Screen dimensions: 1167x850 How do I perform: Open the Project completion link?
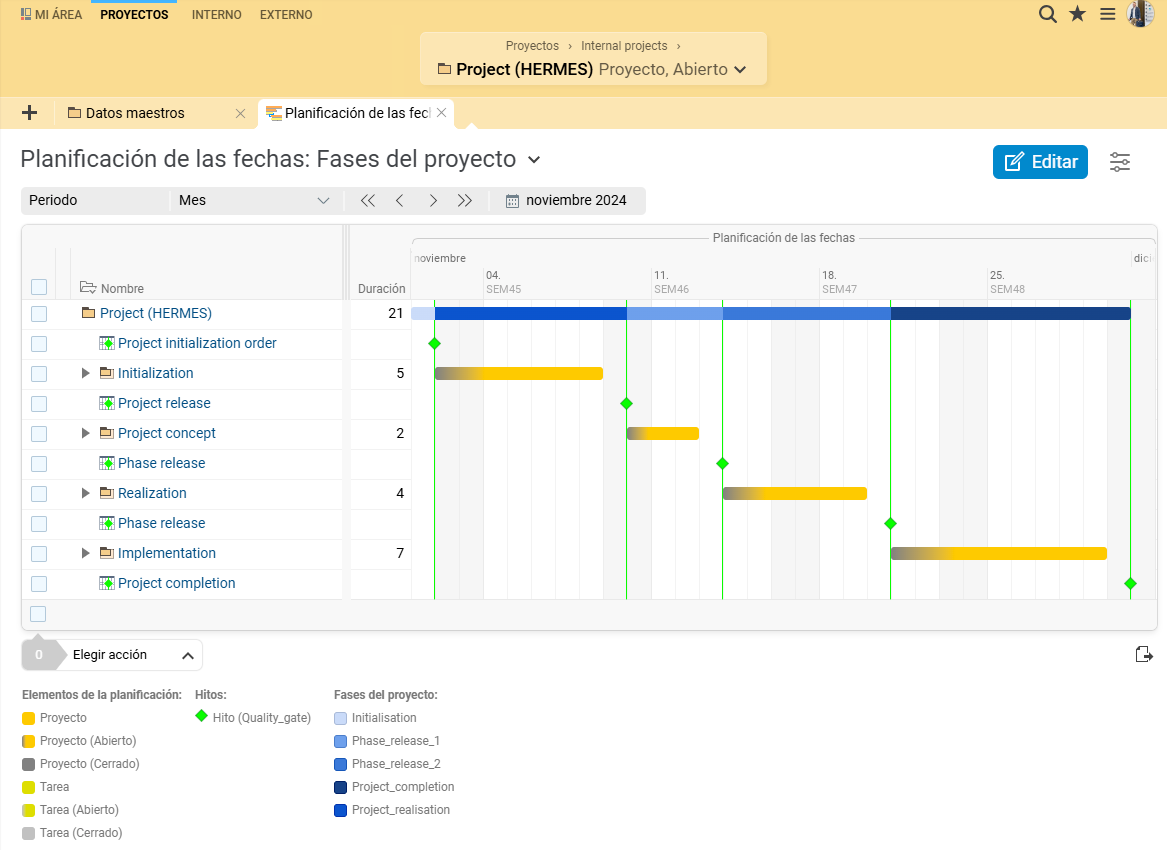coord(176,584)
